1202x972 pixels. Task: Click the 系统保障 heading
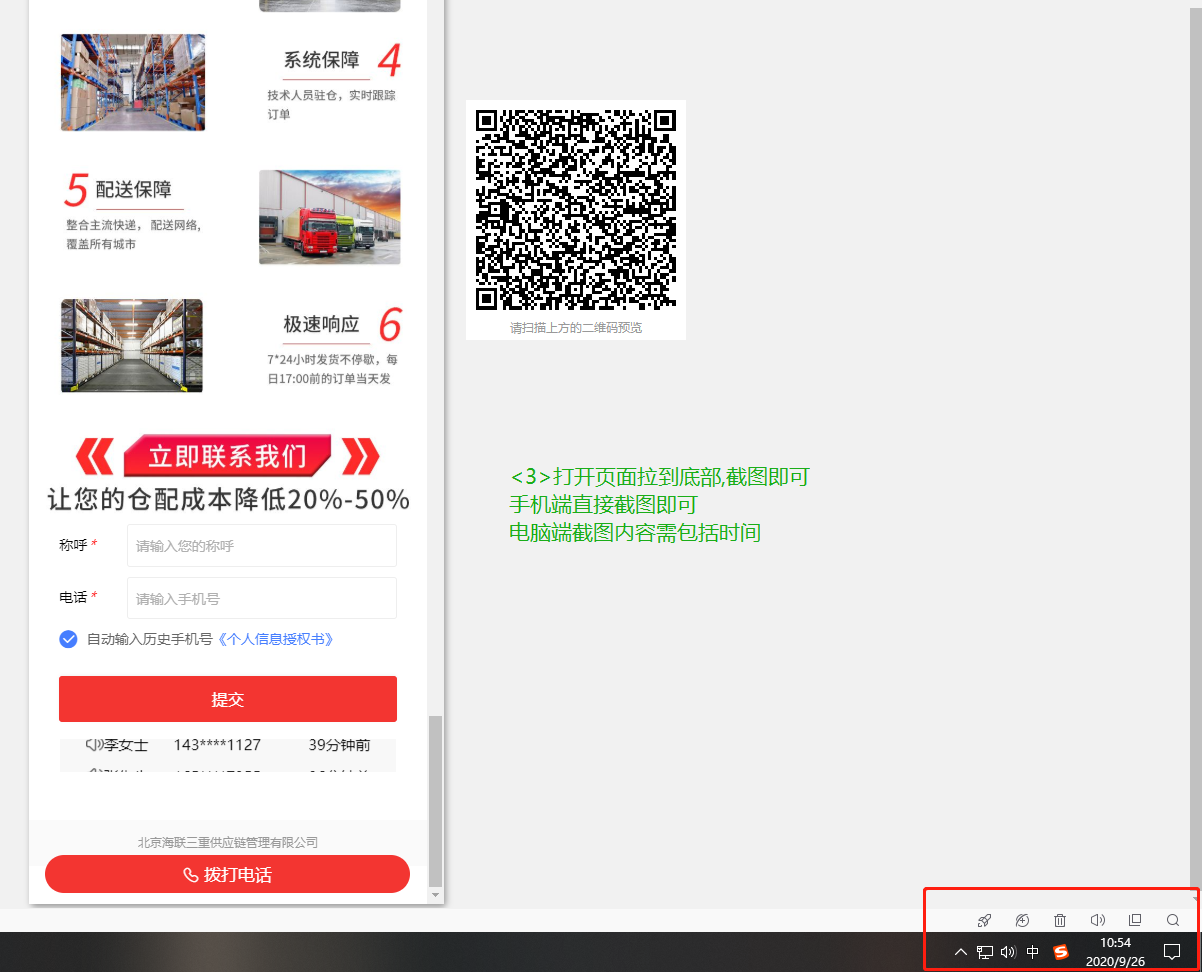[x=322, y=60]
